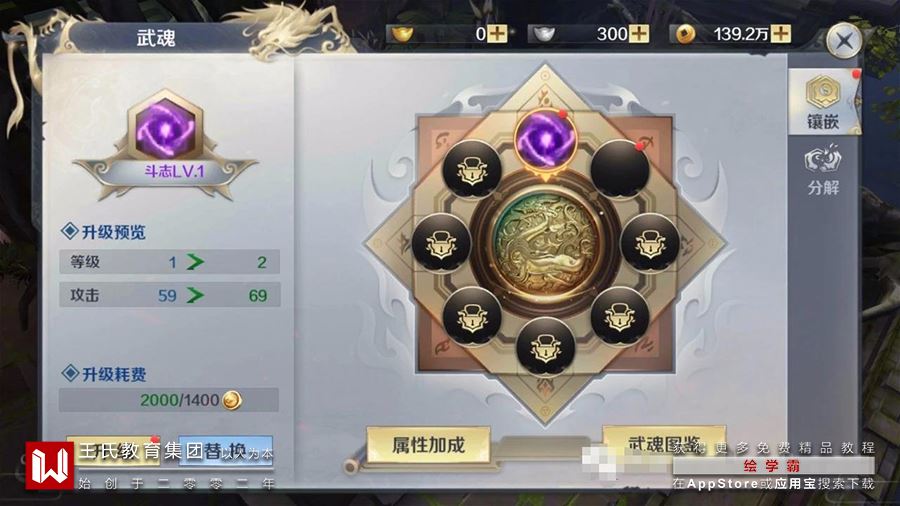Screen dimensions: 900x506
Task: Switch to the 分解 decompose tab
Action: (x=824, y=170)
